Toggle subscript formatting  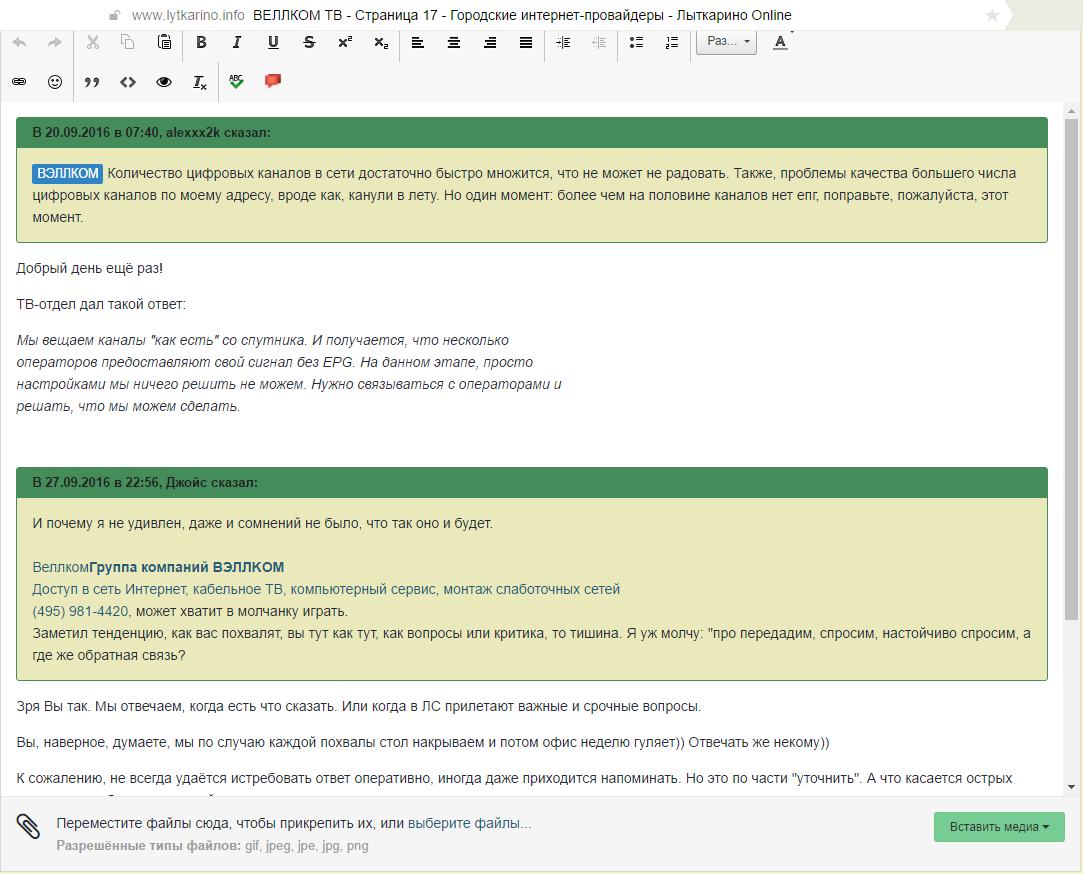(x=381, y=43)
